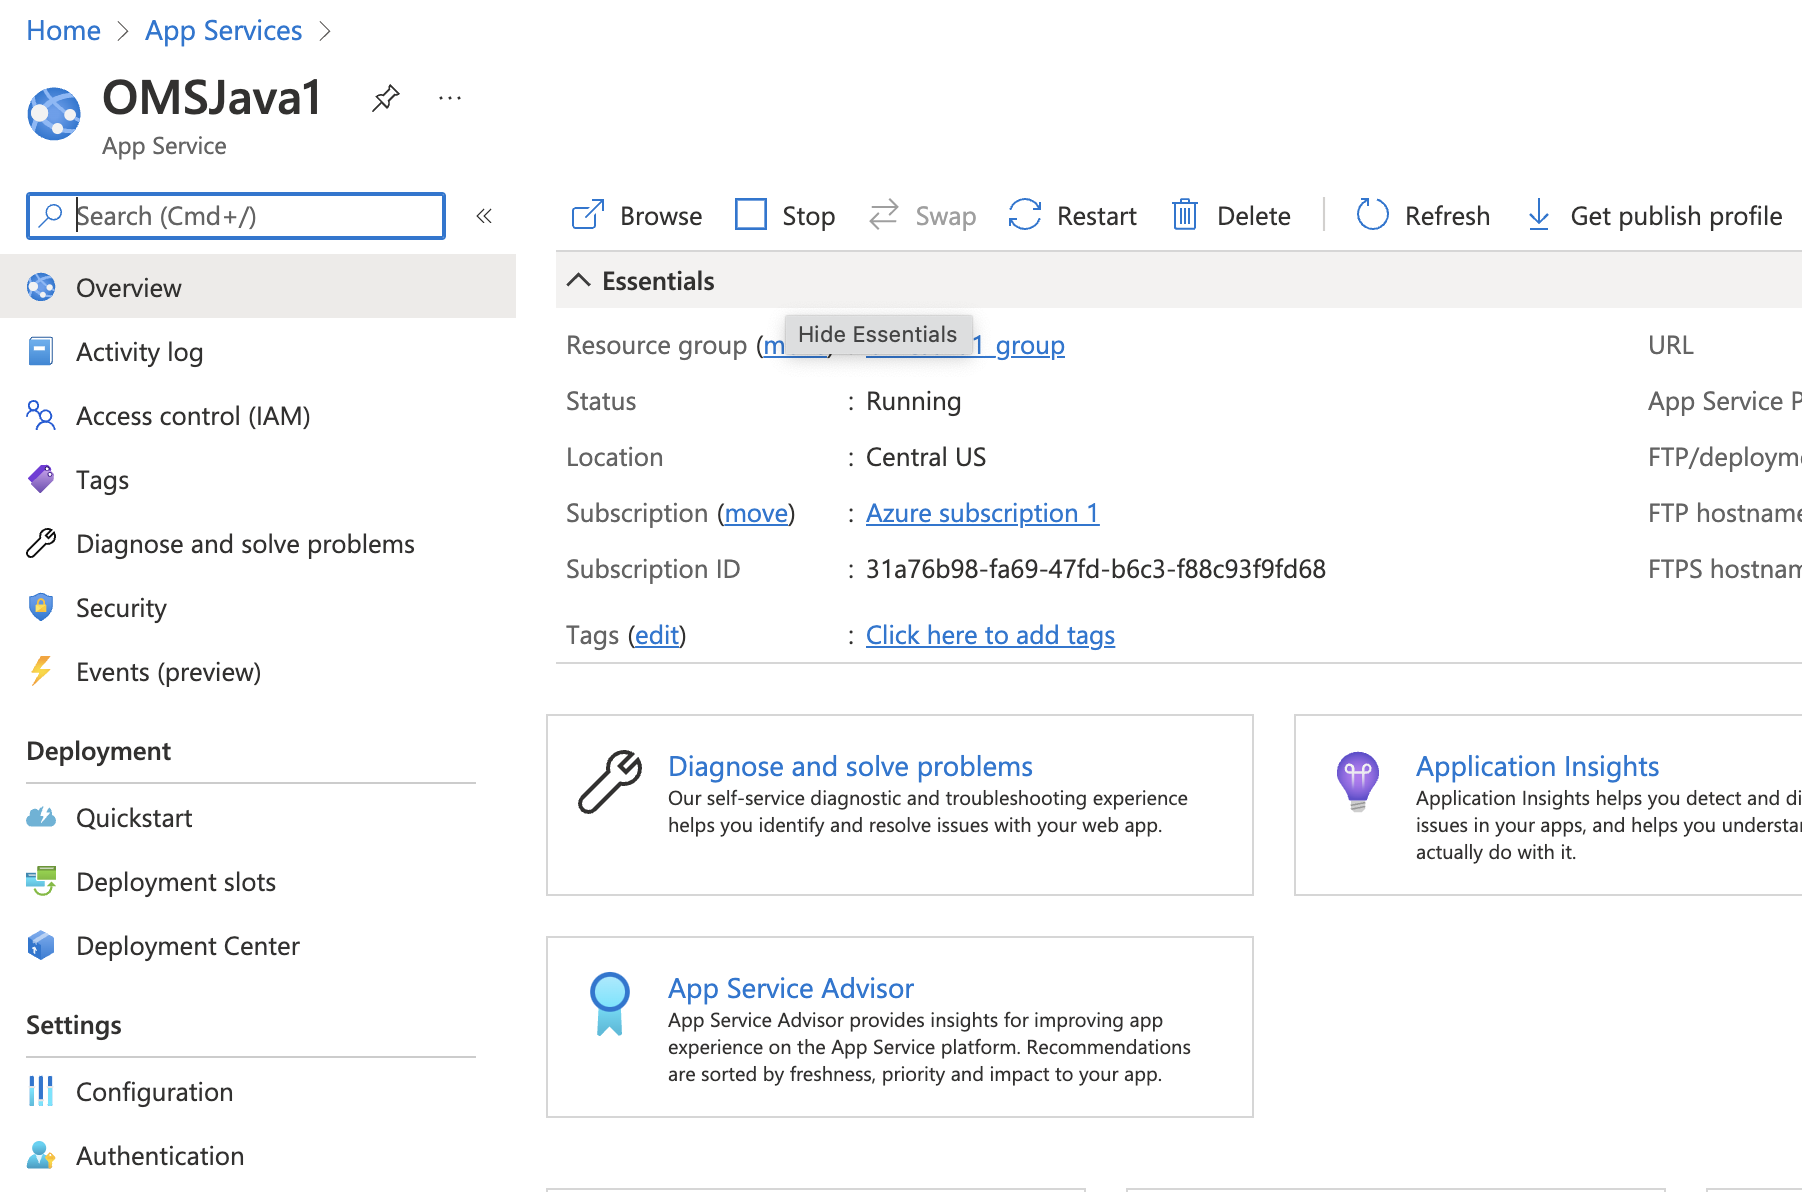Click the Quickstart cloud icon

(x=41, y=818)
